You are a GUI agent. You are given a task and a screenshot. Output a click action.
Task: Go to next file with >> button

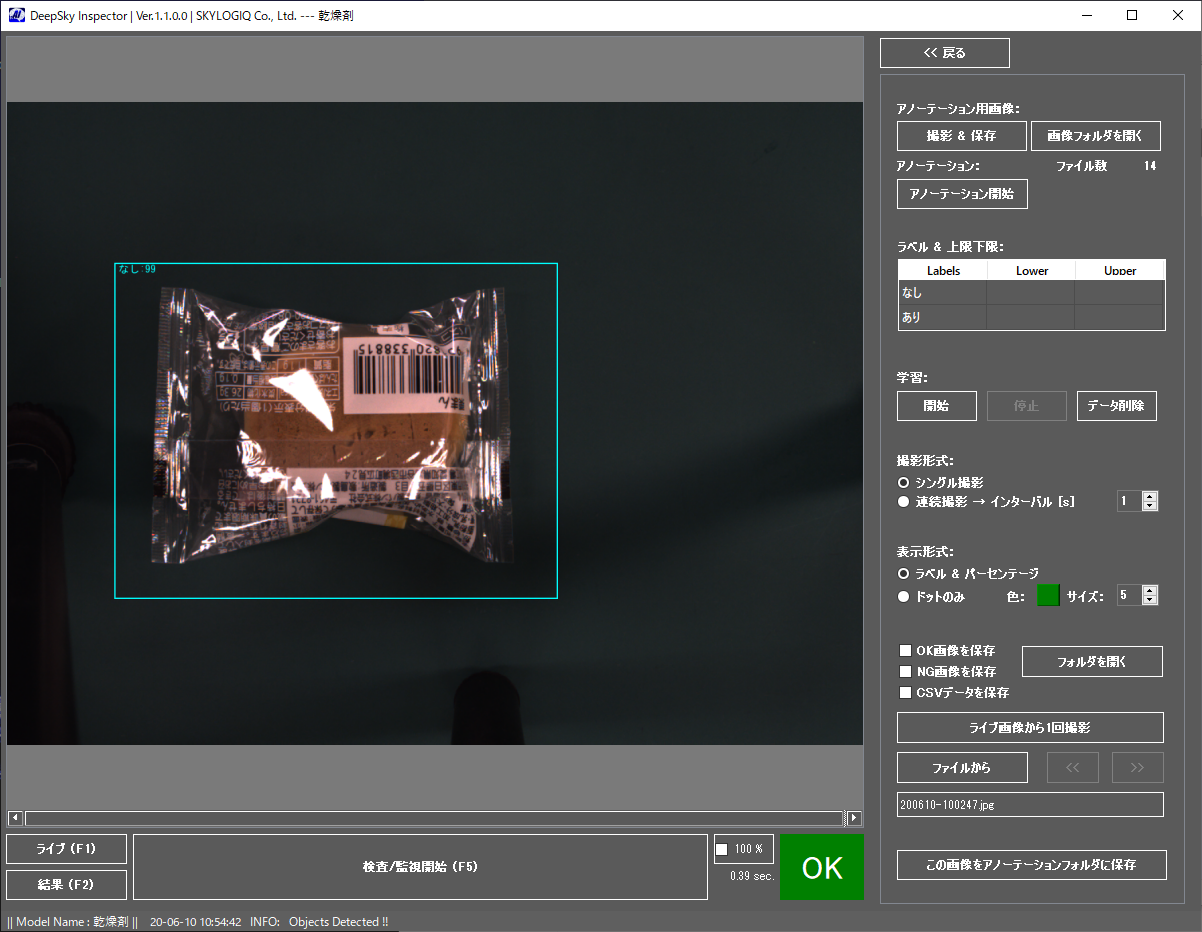click(1138, 768)
